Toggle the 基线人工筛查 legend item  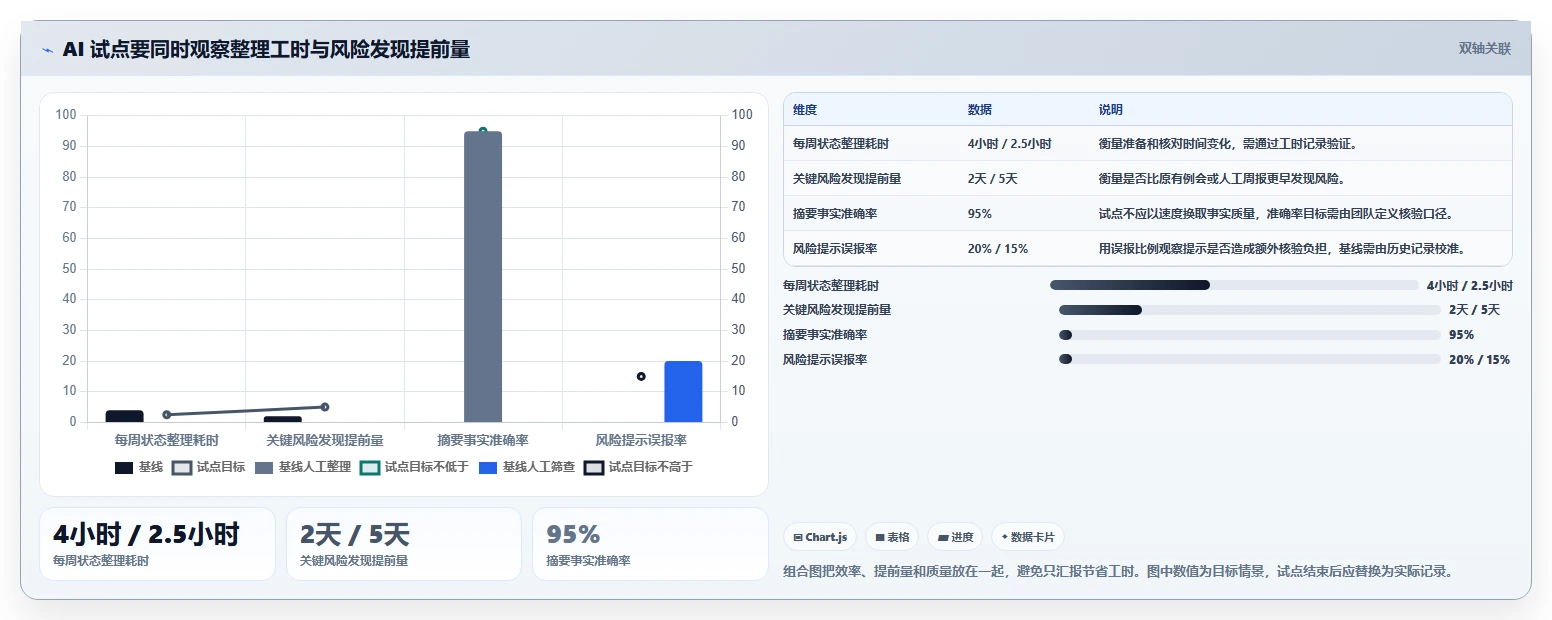(527, 467)
